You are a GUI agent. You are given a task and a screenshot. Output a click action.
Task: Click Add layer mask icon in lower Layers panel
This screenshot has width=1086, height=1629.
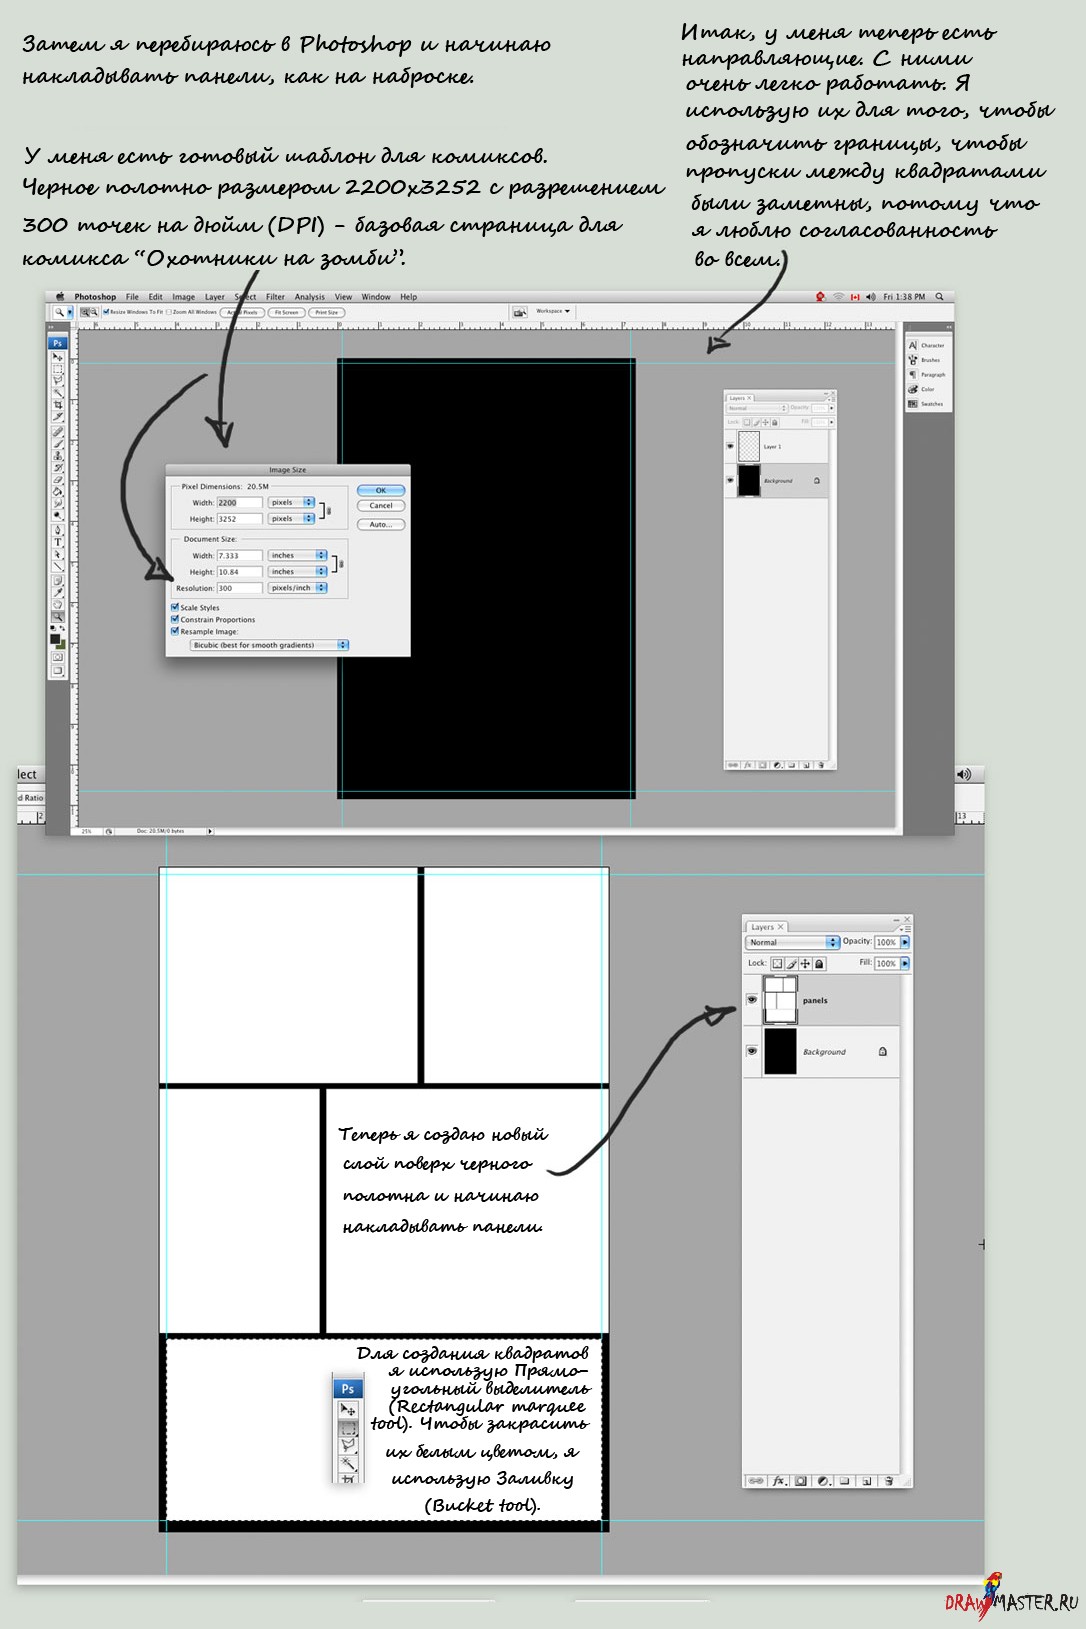pos(800,1481)
